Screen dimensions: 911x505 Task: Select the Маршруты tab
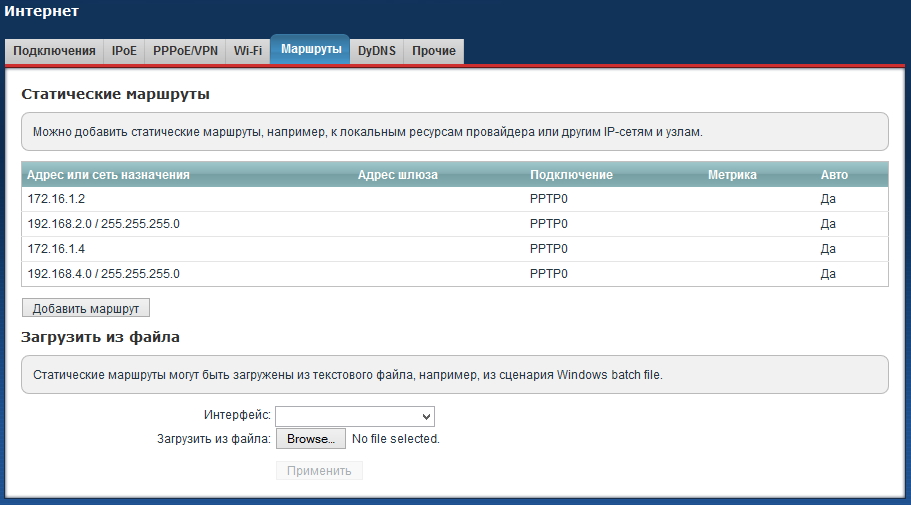310,49
